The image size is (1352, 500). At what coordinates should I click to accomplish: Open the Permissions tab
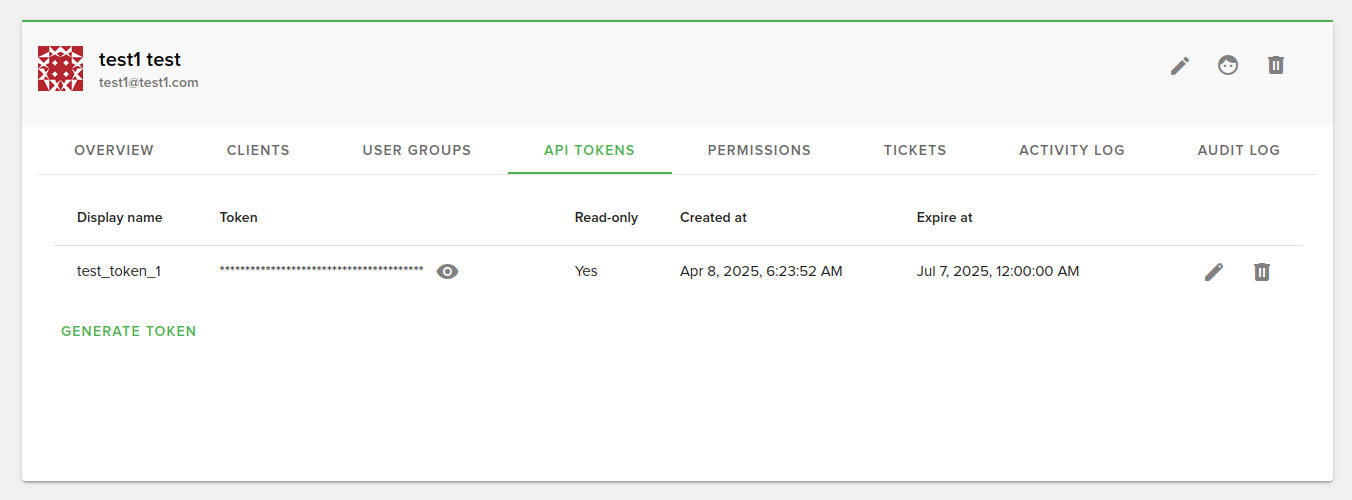[x=759, y=150]
